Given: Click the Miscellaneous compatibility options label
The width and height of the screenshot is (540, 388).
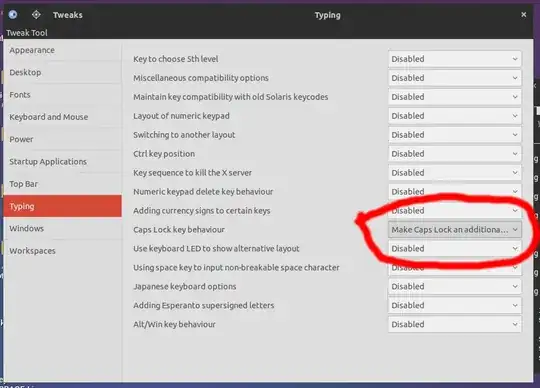Looking at the screenshot, I should tap(201, 78).
